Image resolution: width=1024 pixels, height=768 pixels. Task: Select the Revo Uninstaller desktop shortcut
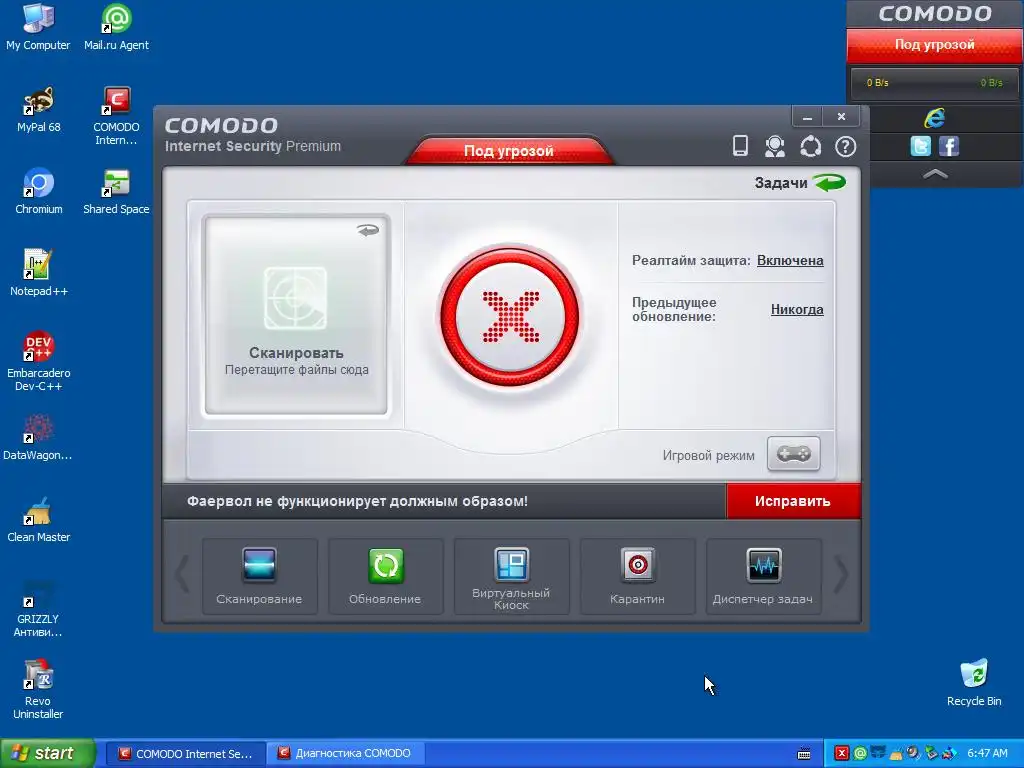point(38,690)
